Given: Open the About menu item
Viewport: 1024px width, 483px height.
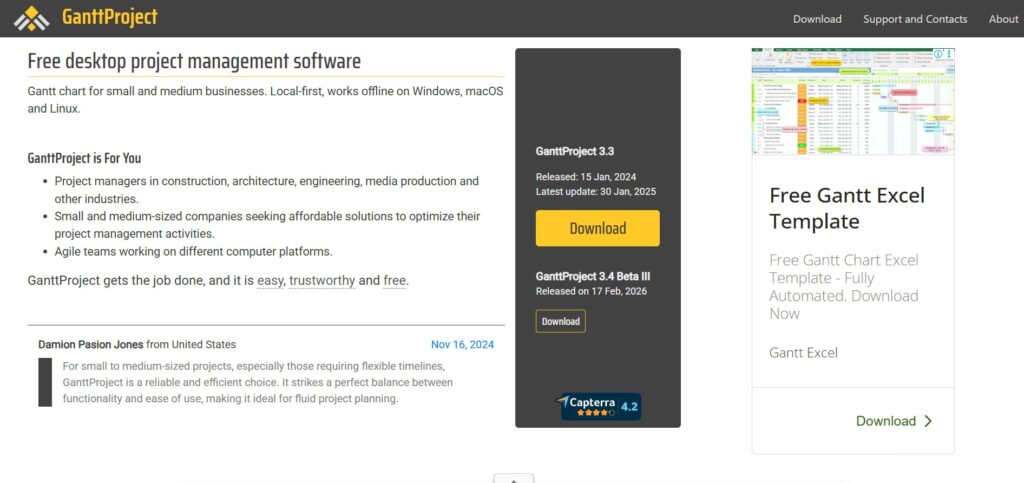Looking at the screenshot, I should tap(1002, 19).
